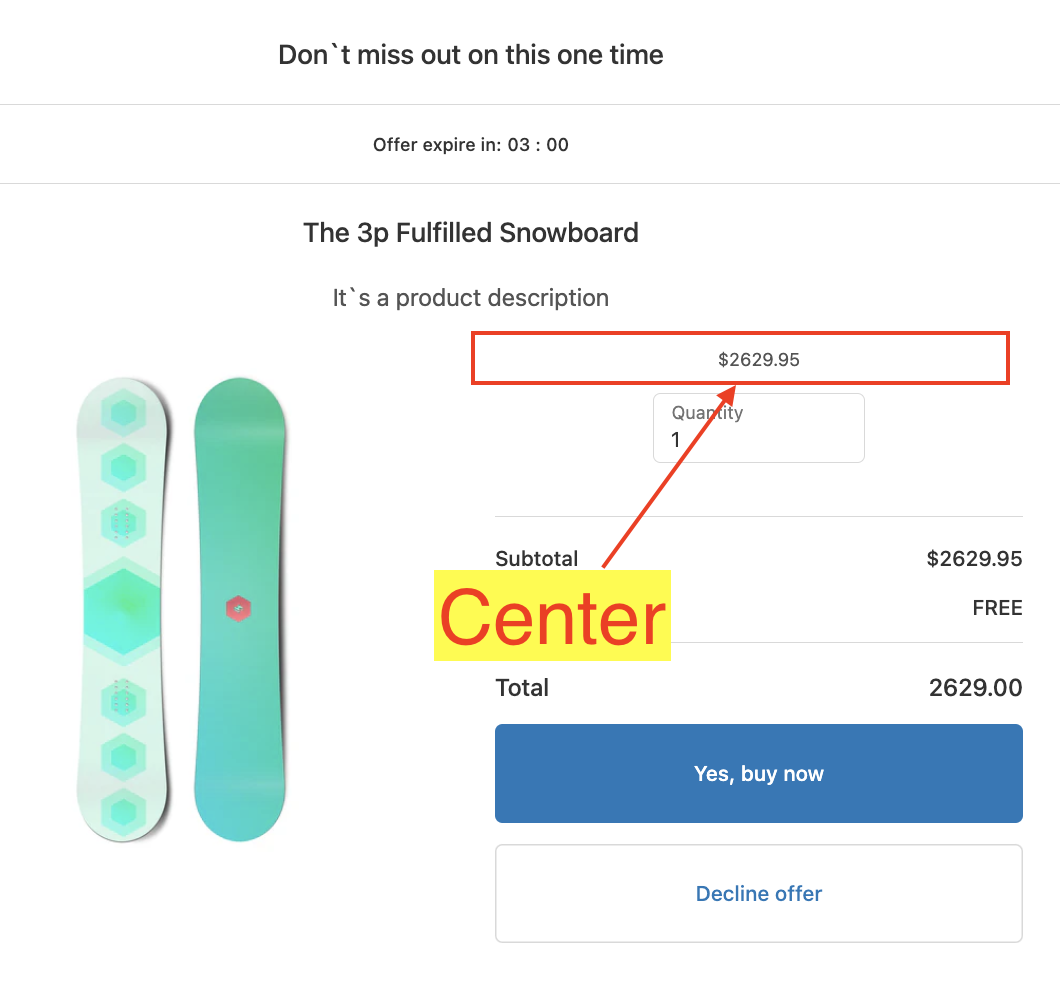Click the topmost hexagon on white snowboard
This screenshot has width=1060, height=984.
pos(123,412)
